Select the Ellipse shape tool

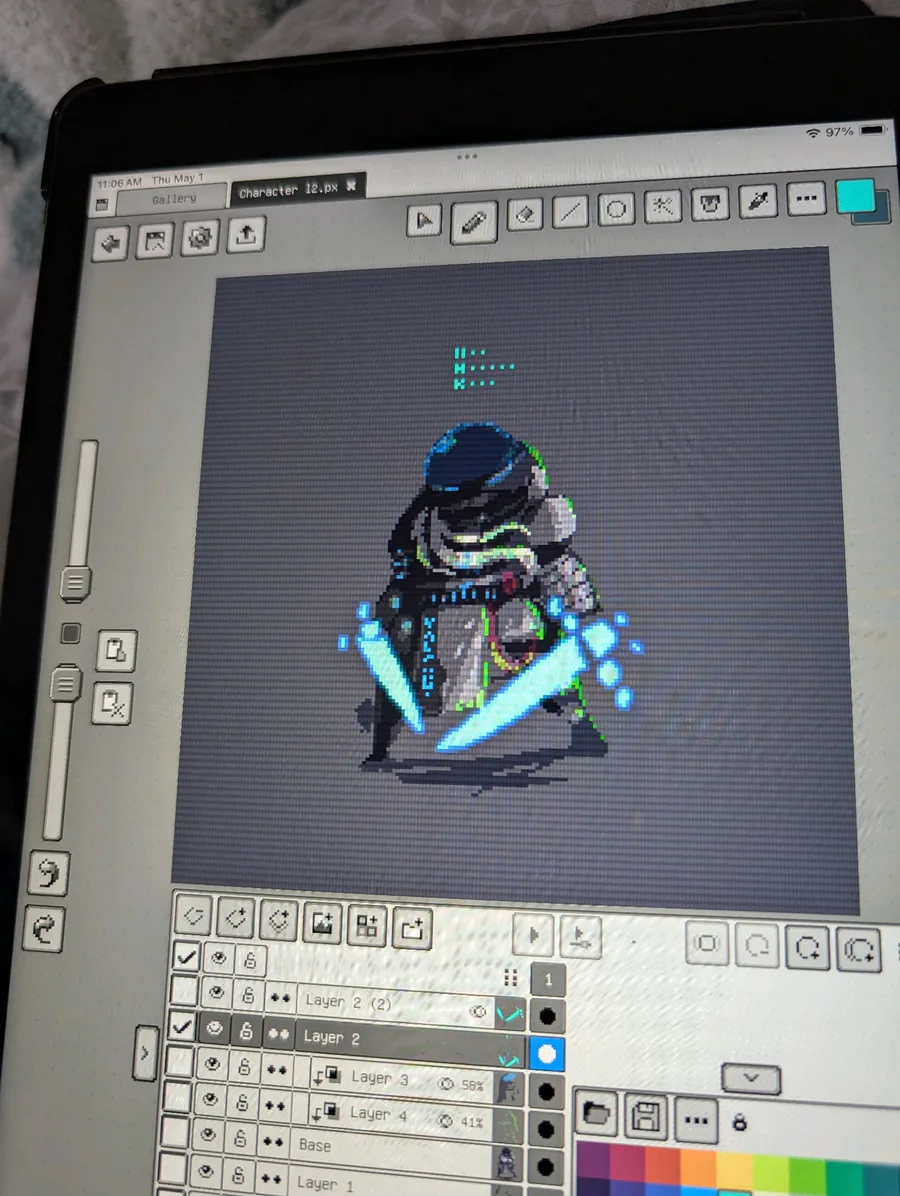pos(616,208)
